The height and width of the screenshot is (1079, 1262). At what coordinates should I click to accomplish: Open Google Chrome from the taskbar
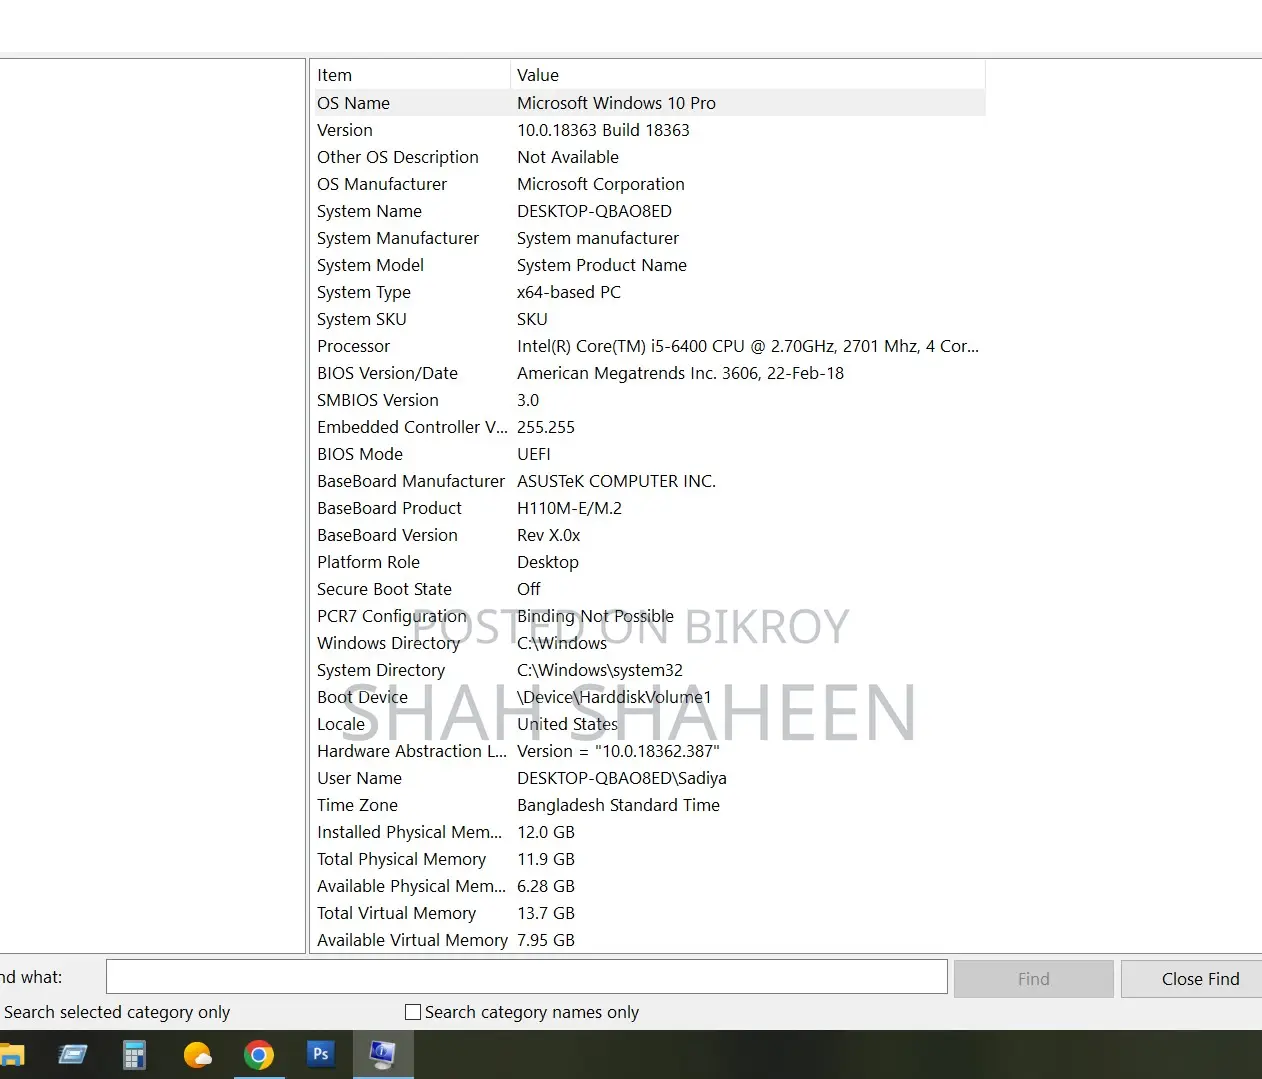point(259,1054)
